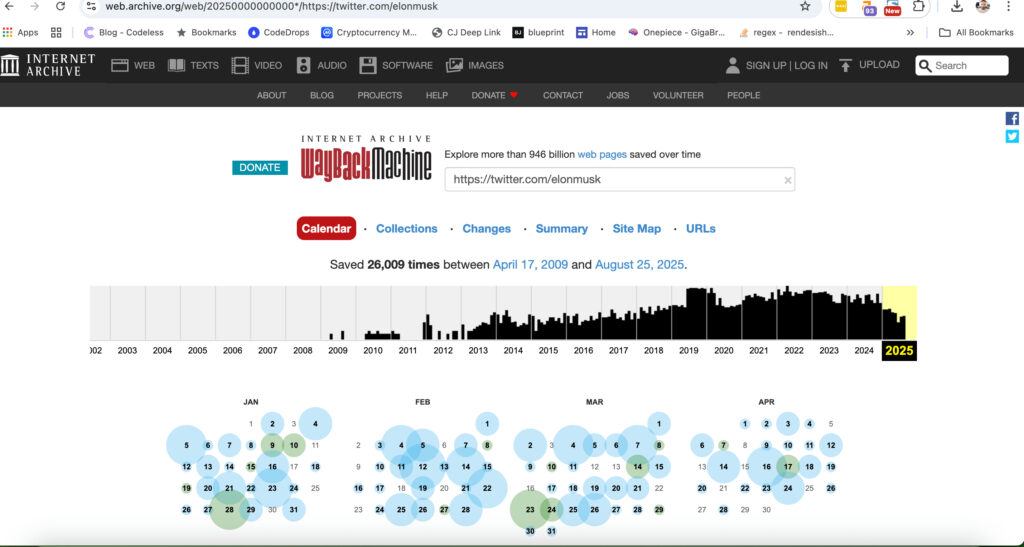Screen dimensions: 1024x547
Task: Open Blog - Codeless bookmark
Action: coord(123,32)
